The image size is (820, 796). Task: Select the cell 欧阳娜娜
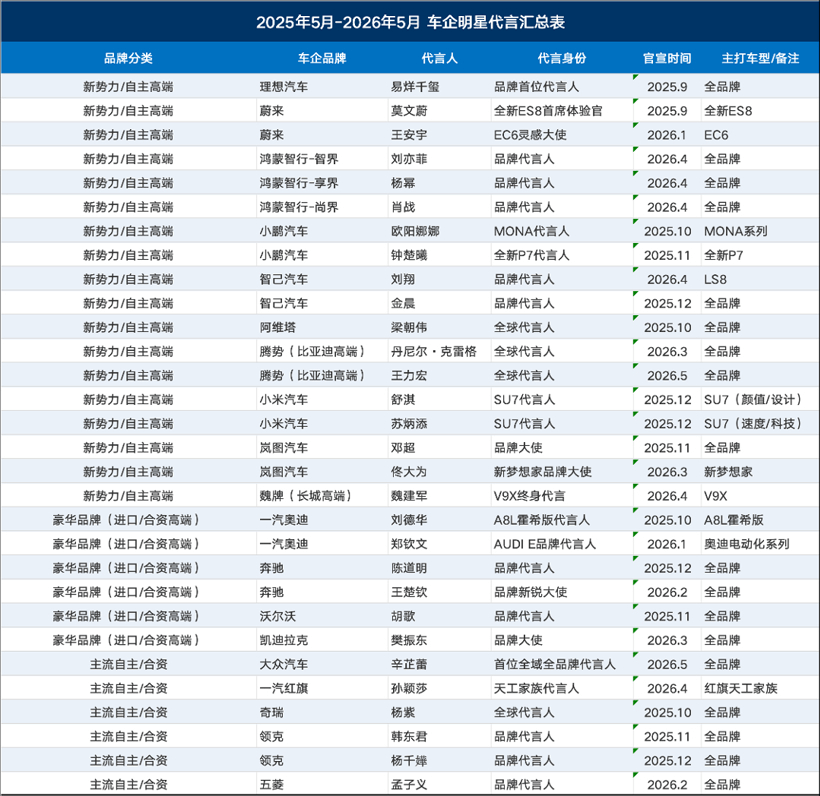click(415, 231)
